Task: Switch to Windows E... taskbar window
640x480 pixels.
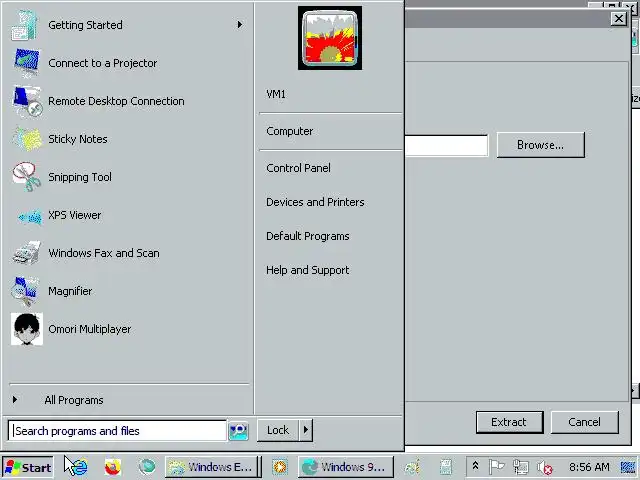Action: click(x=213, y=467)
